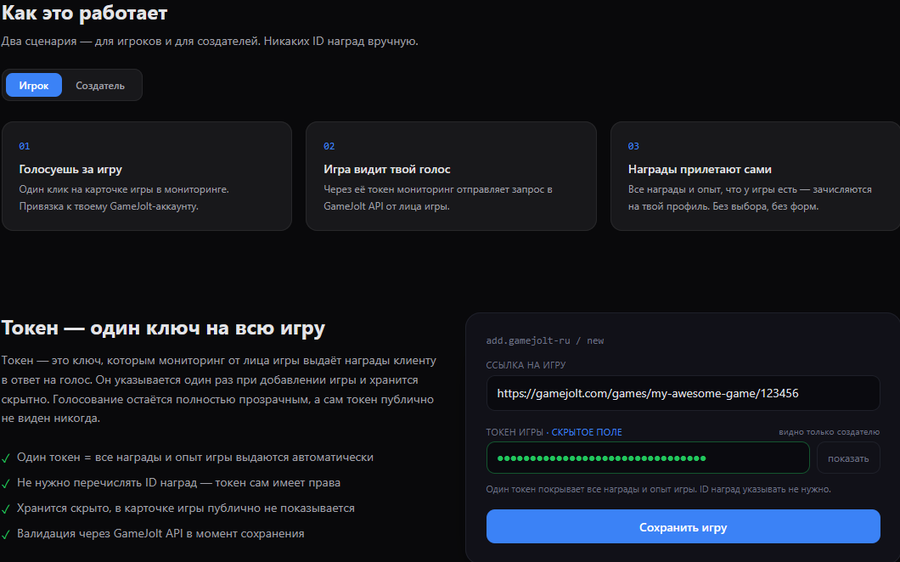Click the Токен — один ключ heading
The image size is (900, 562).
click(163, 328)
